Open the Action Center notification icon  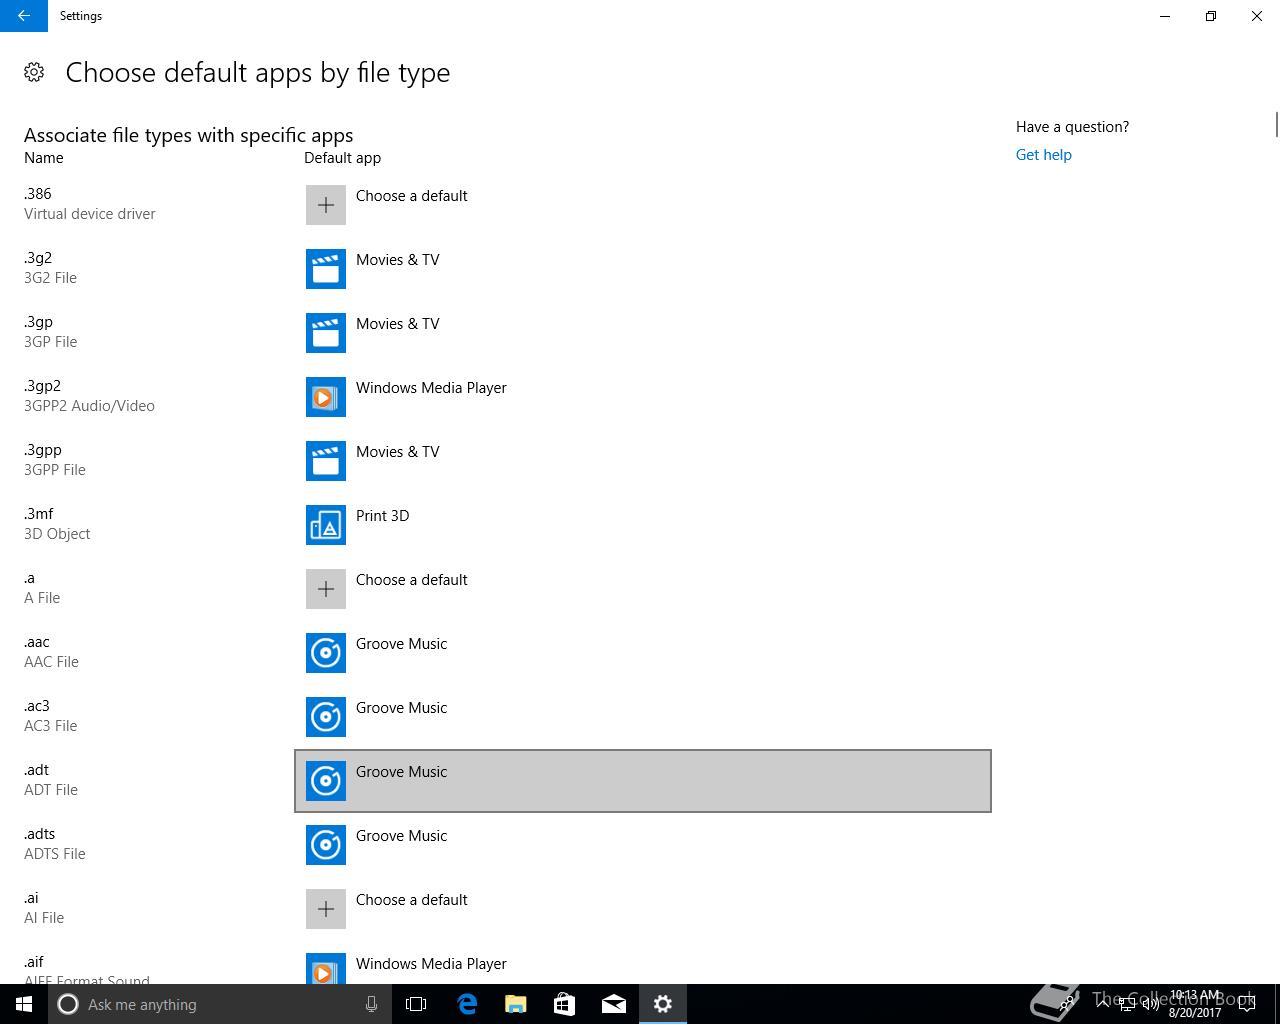[x=1247, y=1004]
